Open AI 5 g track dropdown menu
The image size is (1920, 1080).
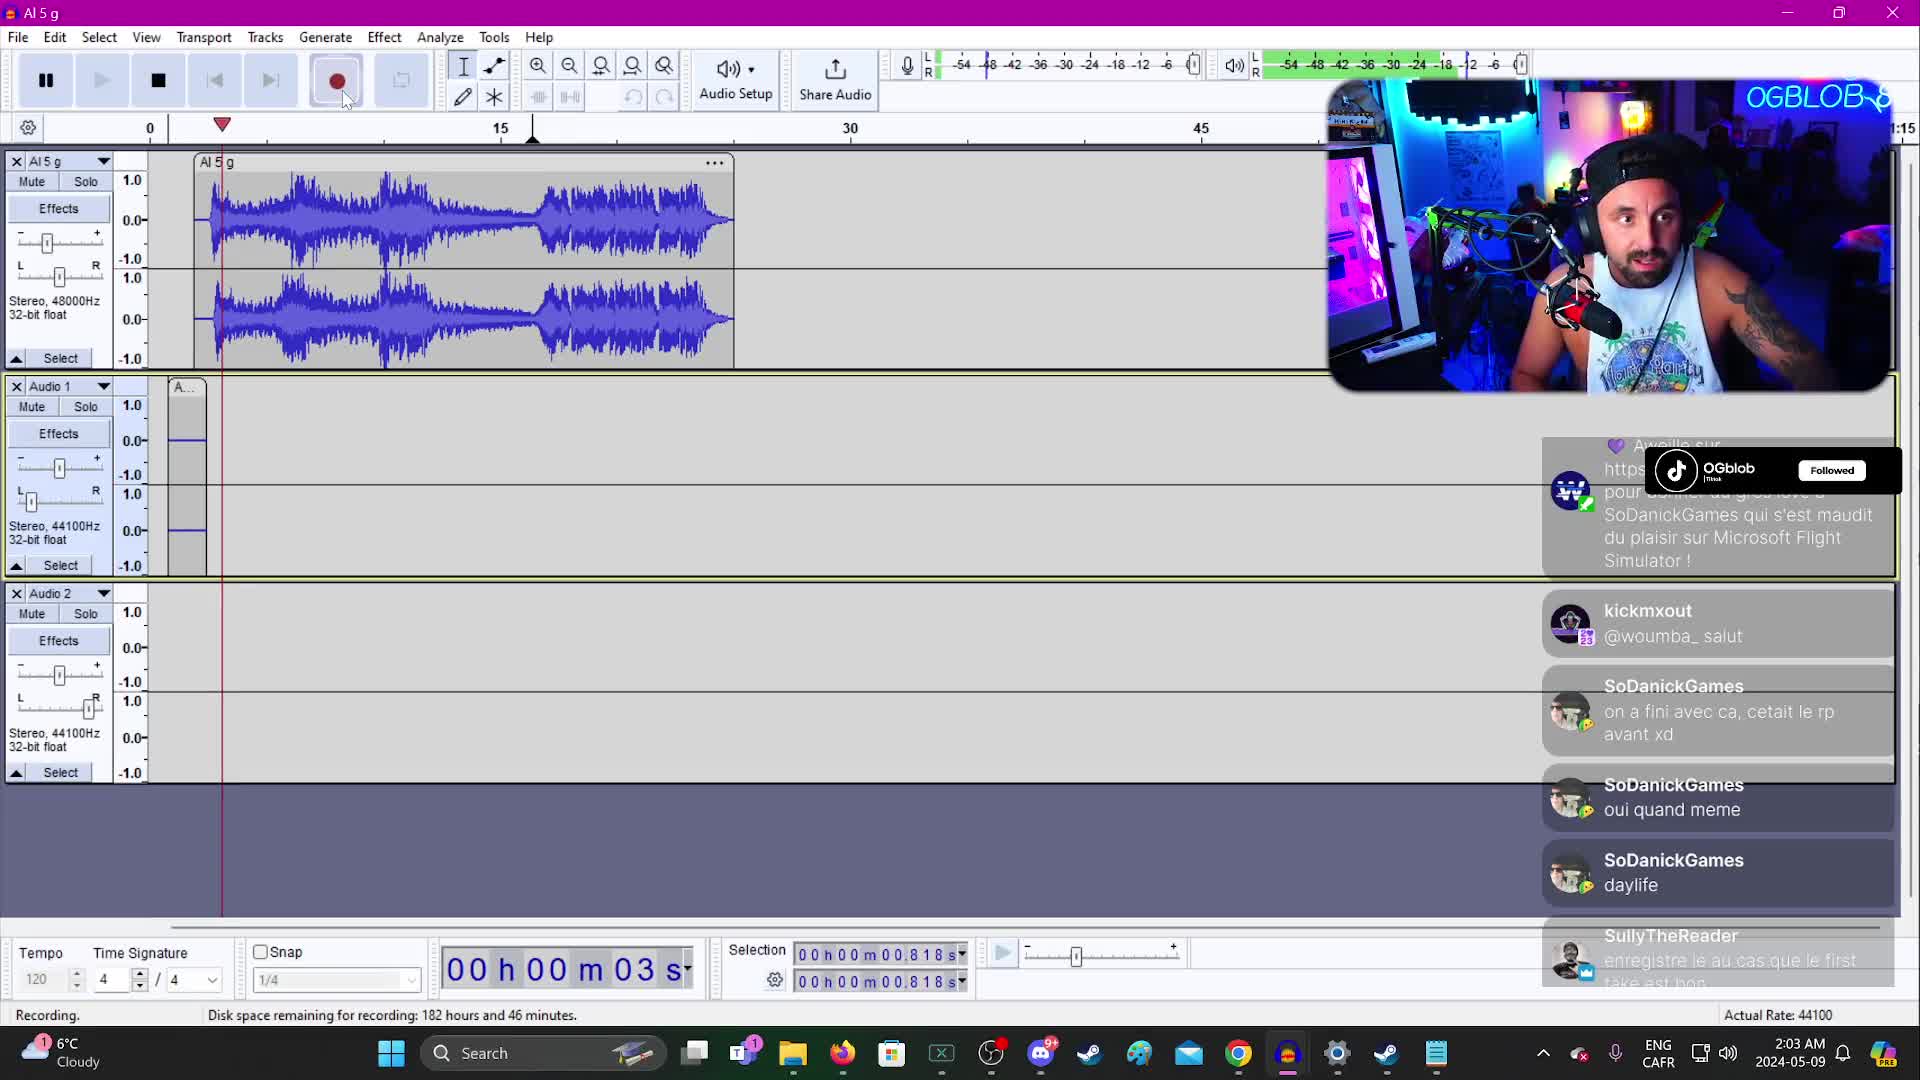(x=103, y=161)
